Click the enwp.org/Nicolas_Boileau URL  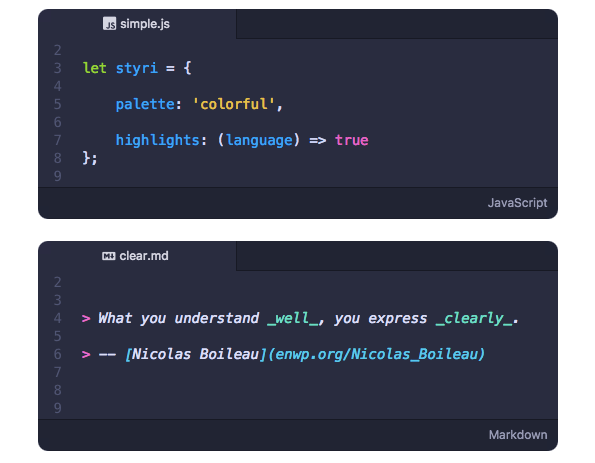pos(376,354)
